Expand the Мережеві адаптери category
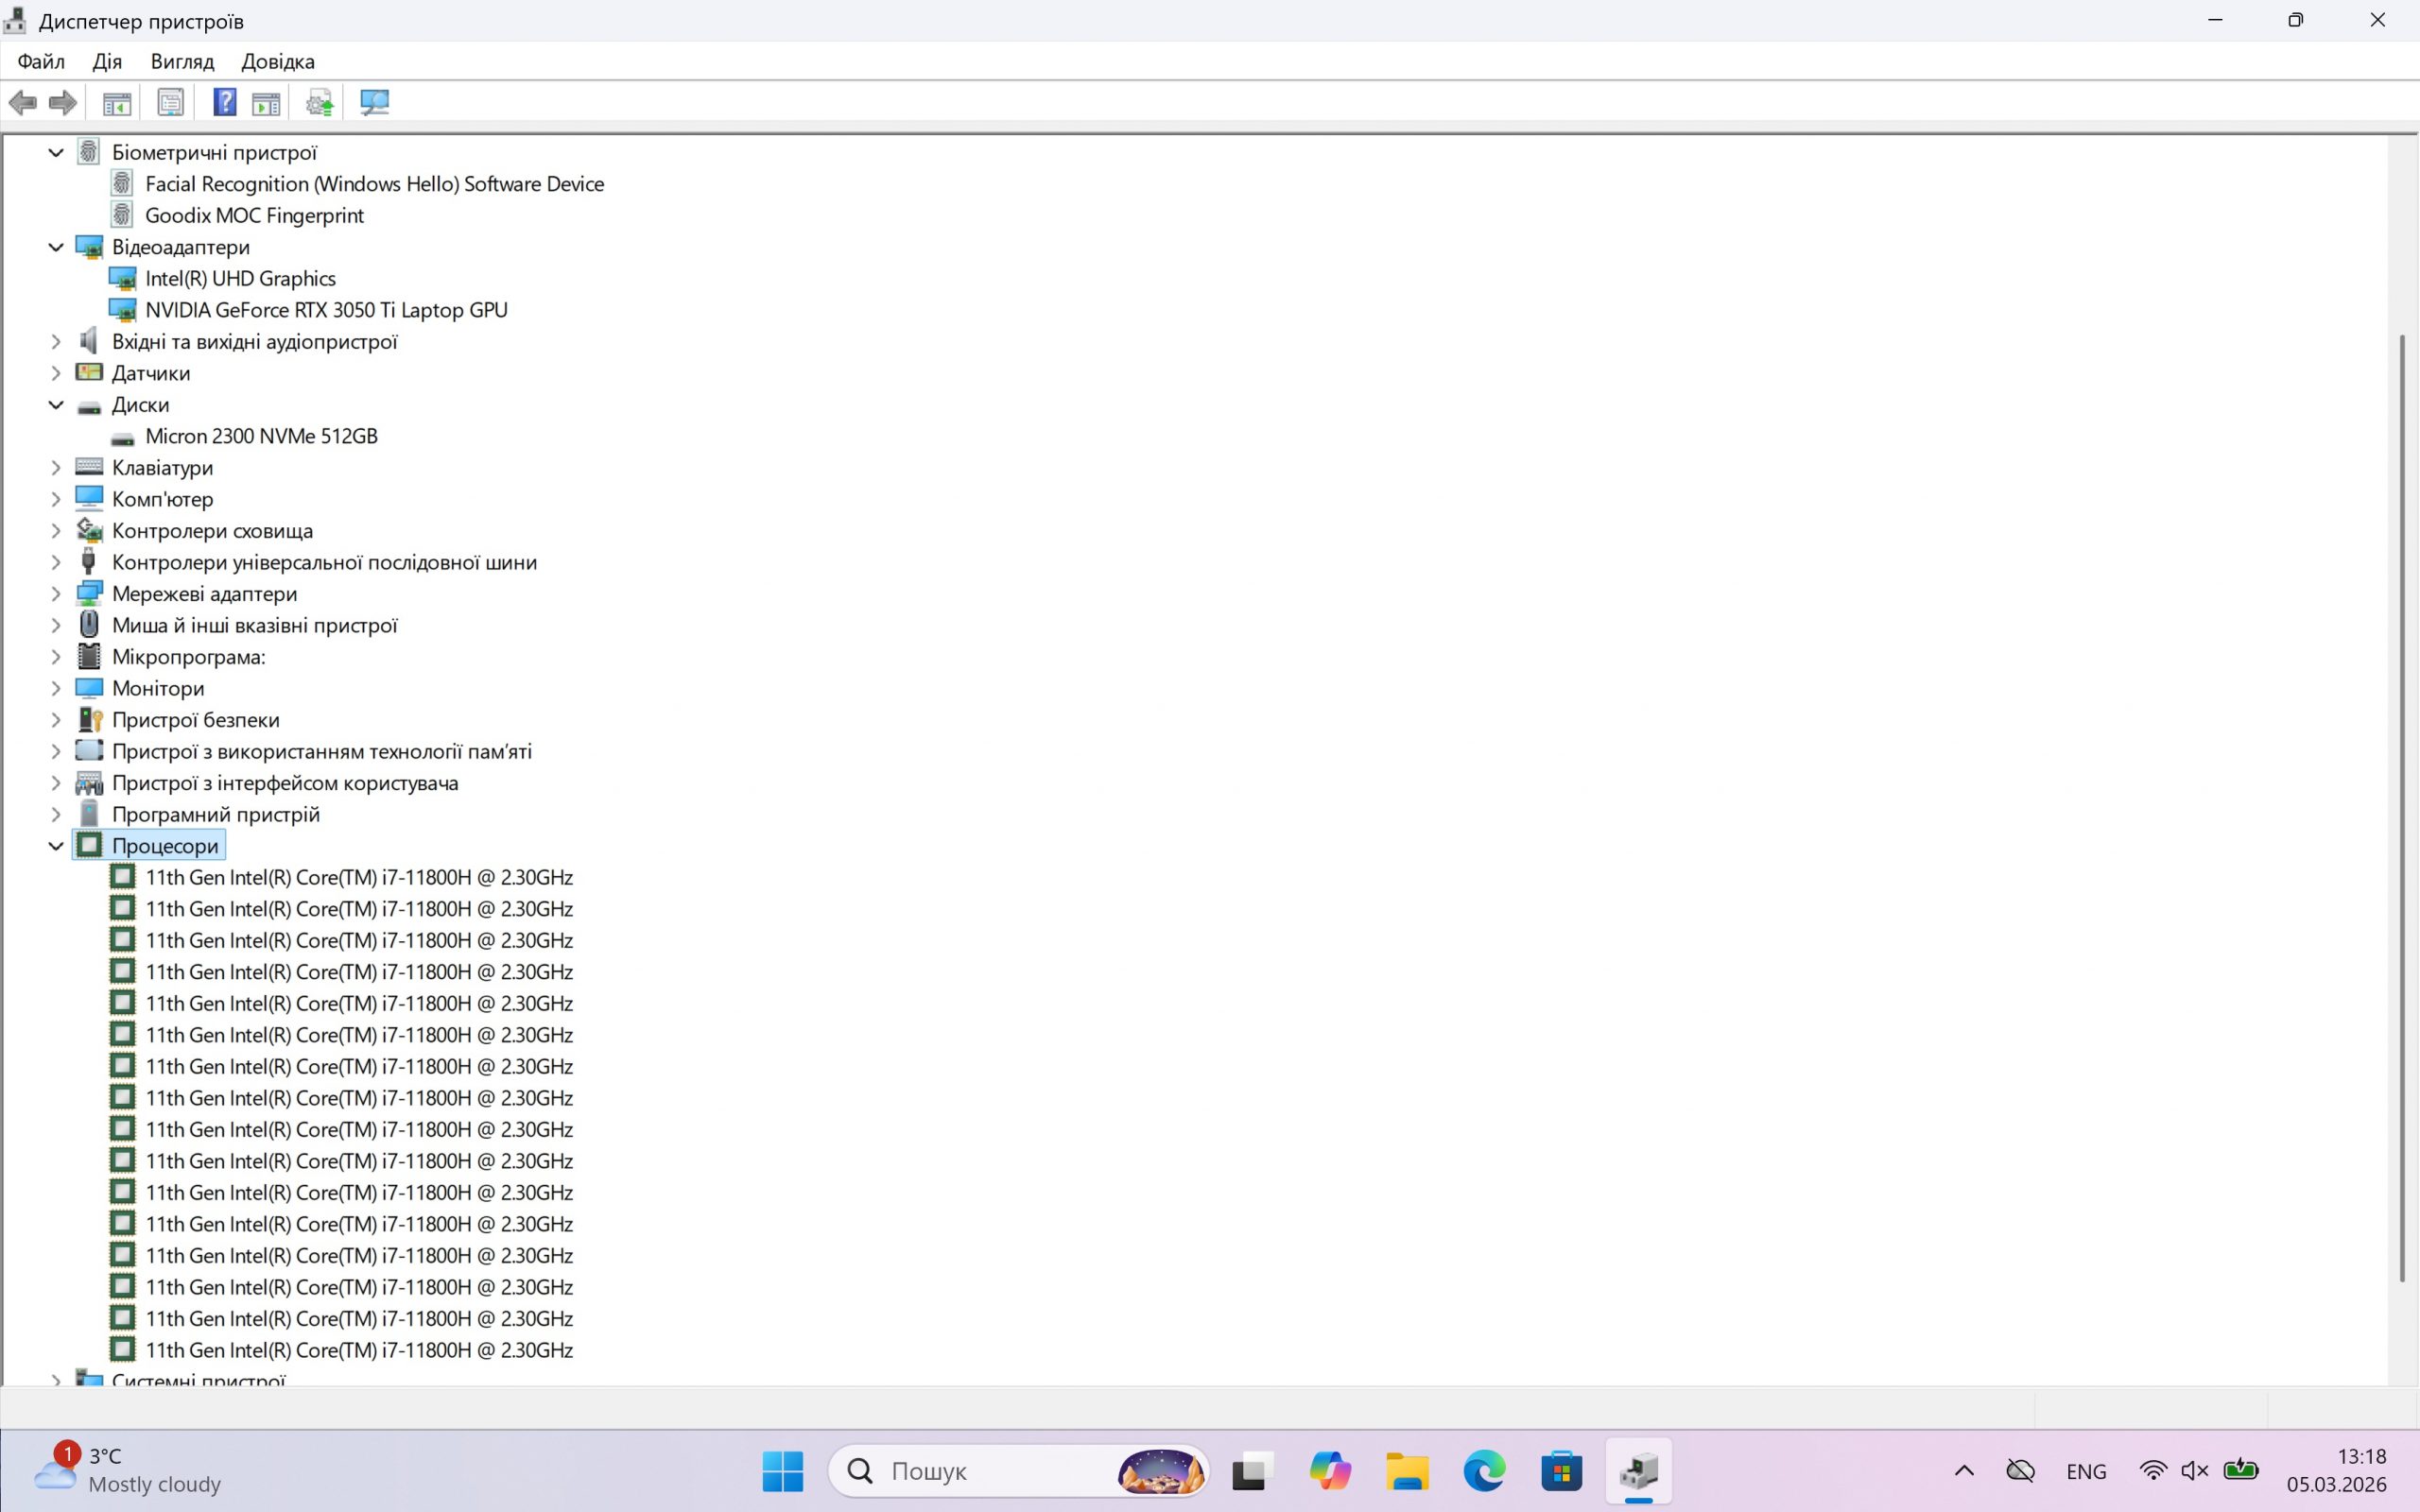This screenshot has height=1512, width=2420. tap(56, 594)
